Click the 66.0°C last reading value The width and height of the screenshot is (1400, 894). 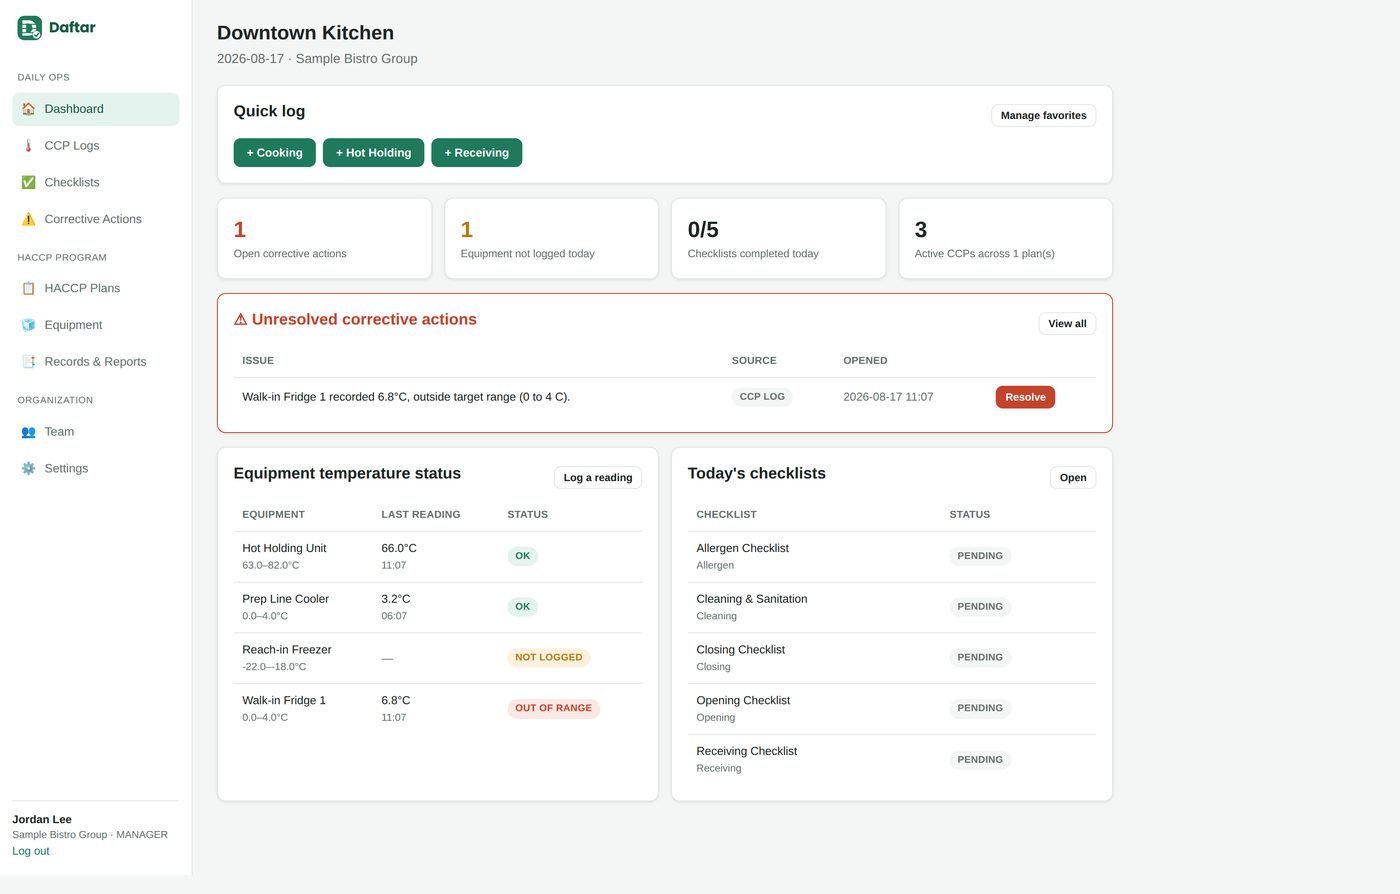[399, 549]
